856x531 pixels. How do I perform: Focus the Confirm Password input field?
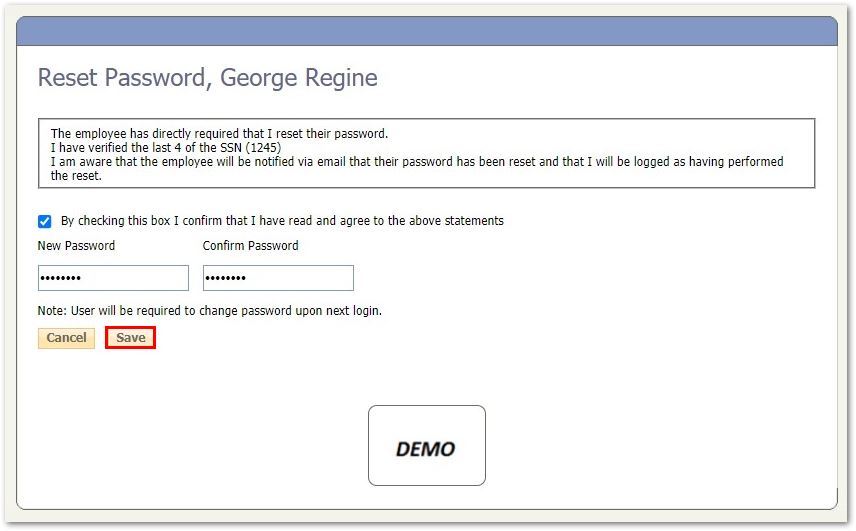pyautogui.click(x=278, y=278)
